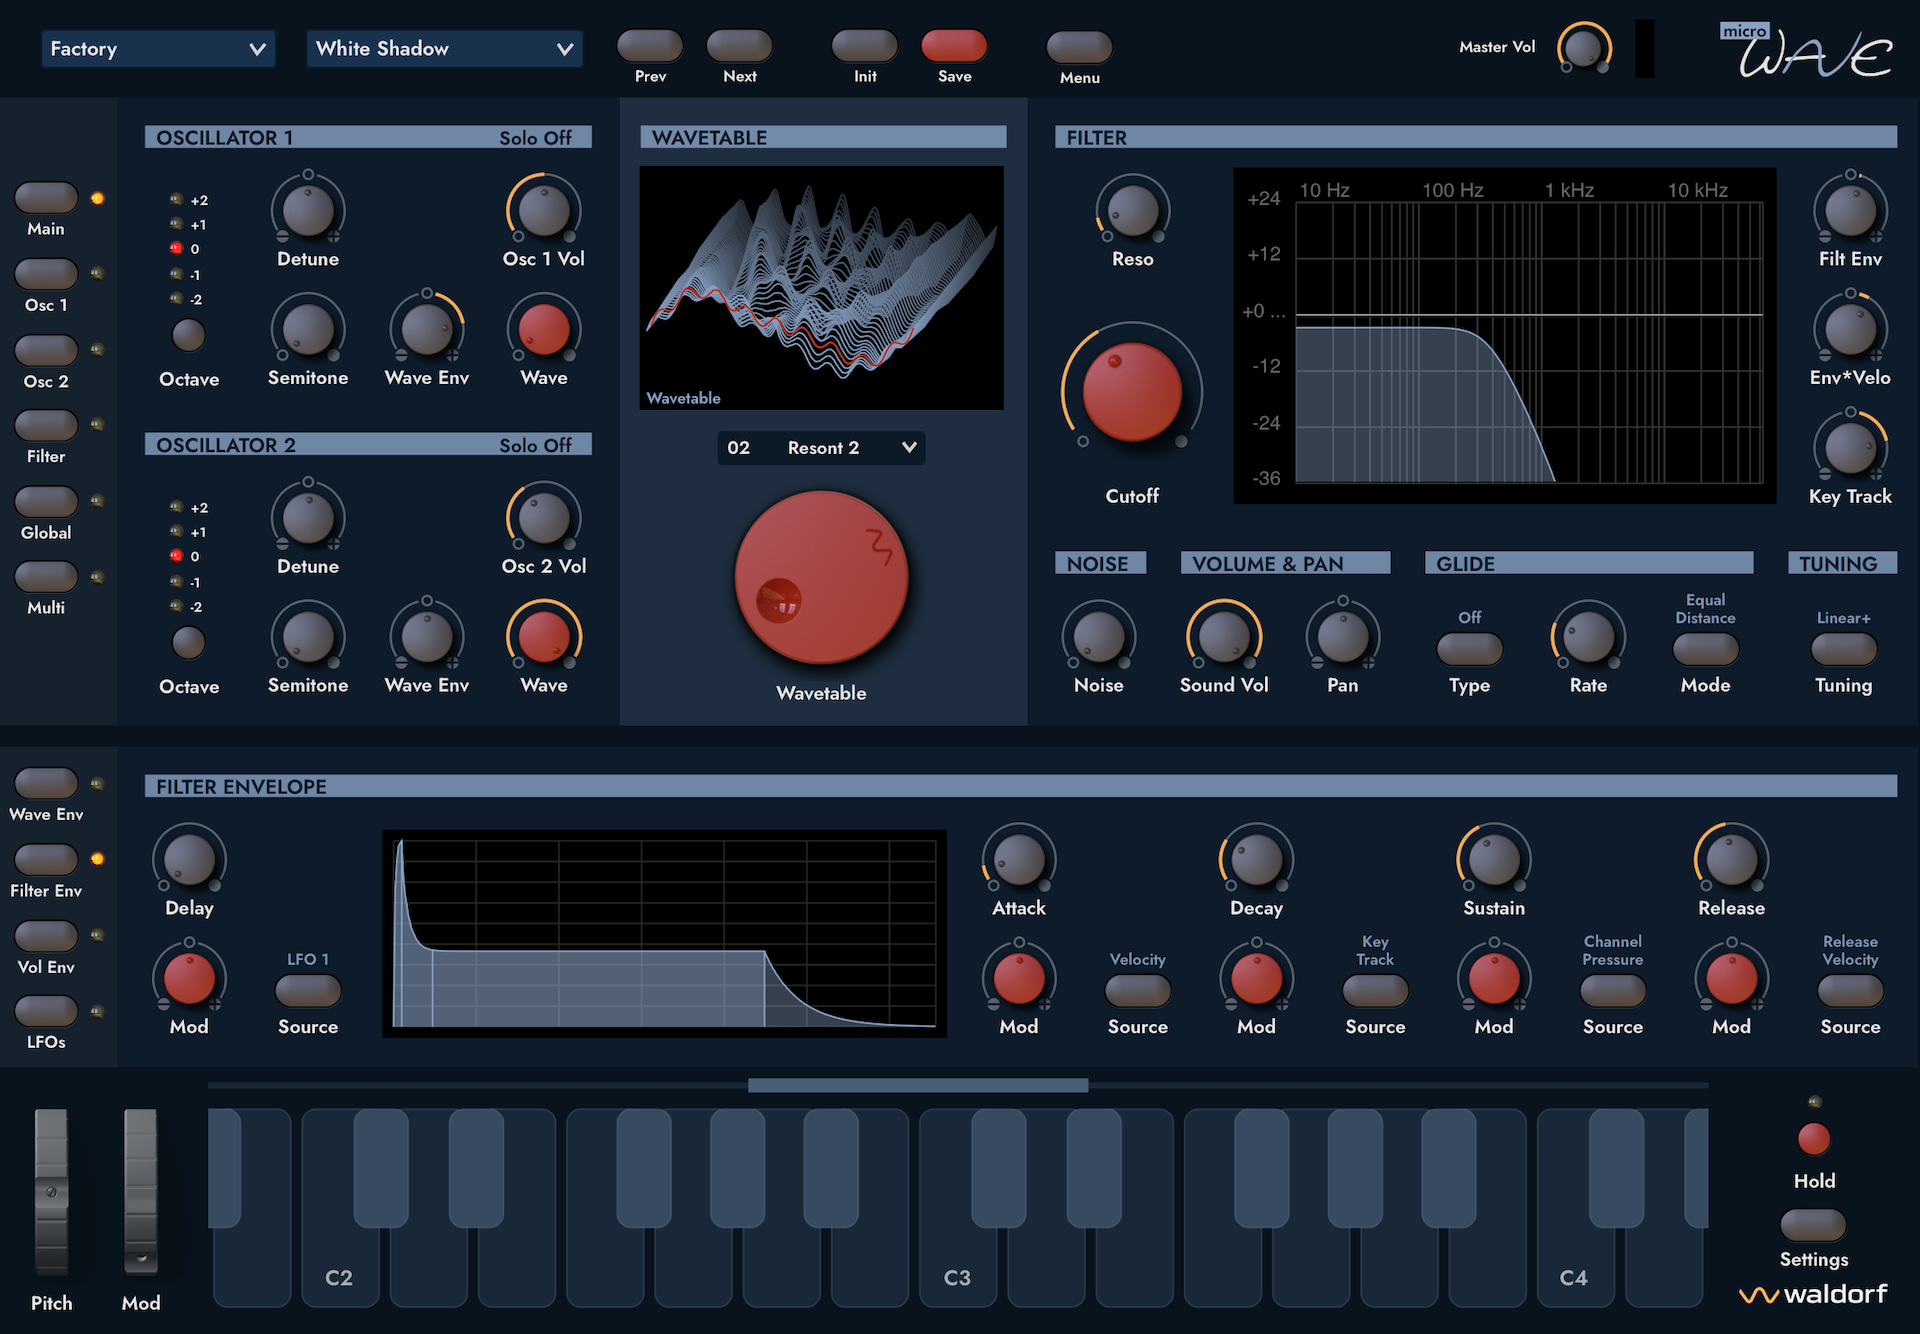The image size is (1920, 1334).
Task: Click the red filter Cutoff knob
Action: (1132, 392)
